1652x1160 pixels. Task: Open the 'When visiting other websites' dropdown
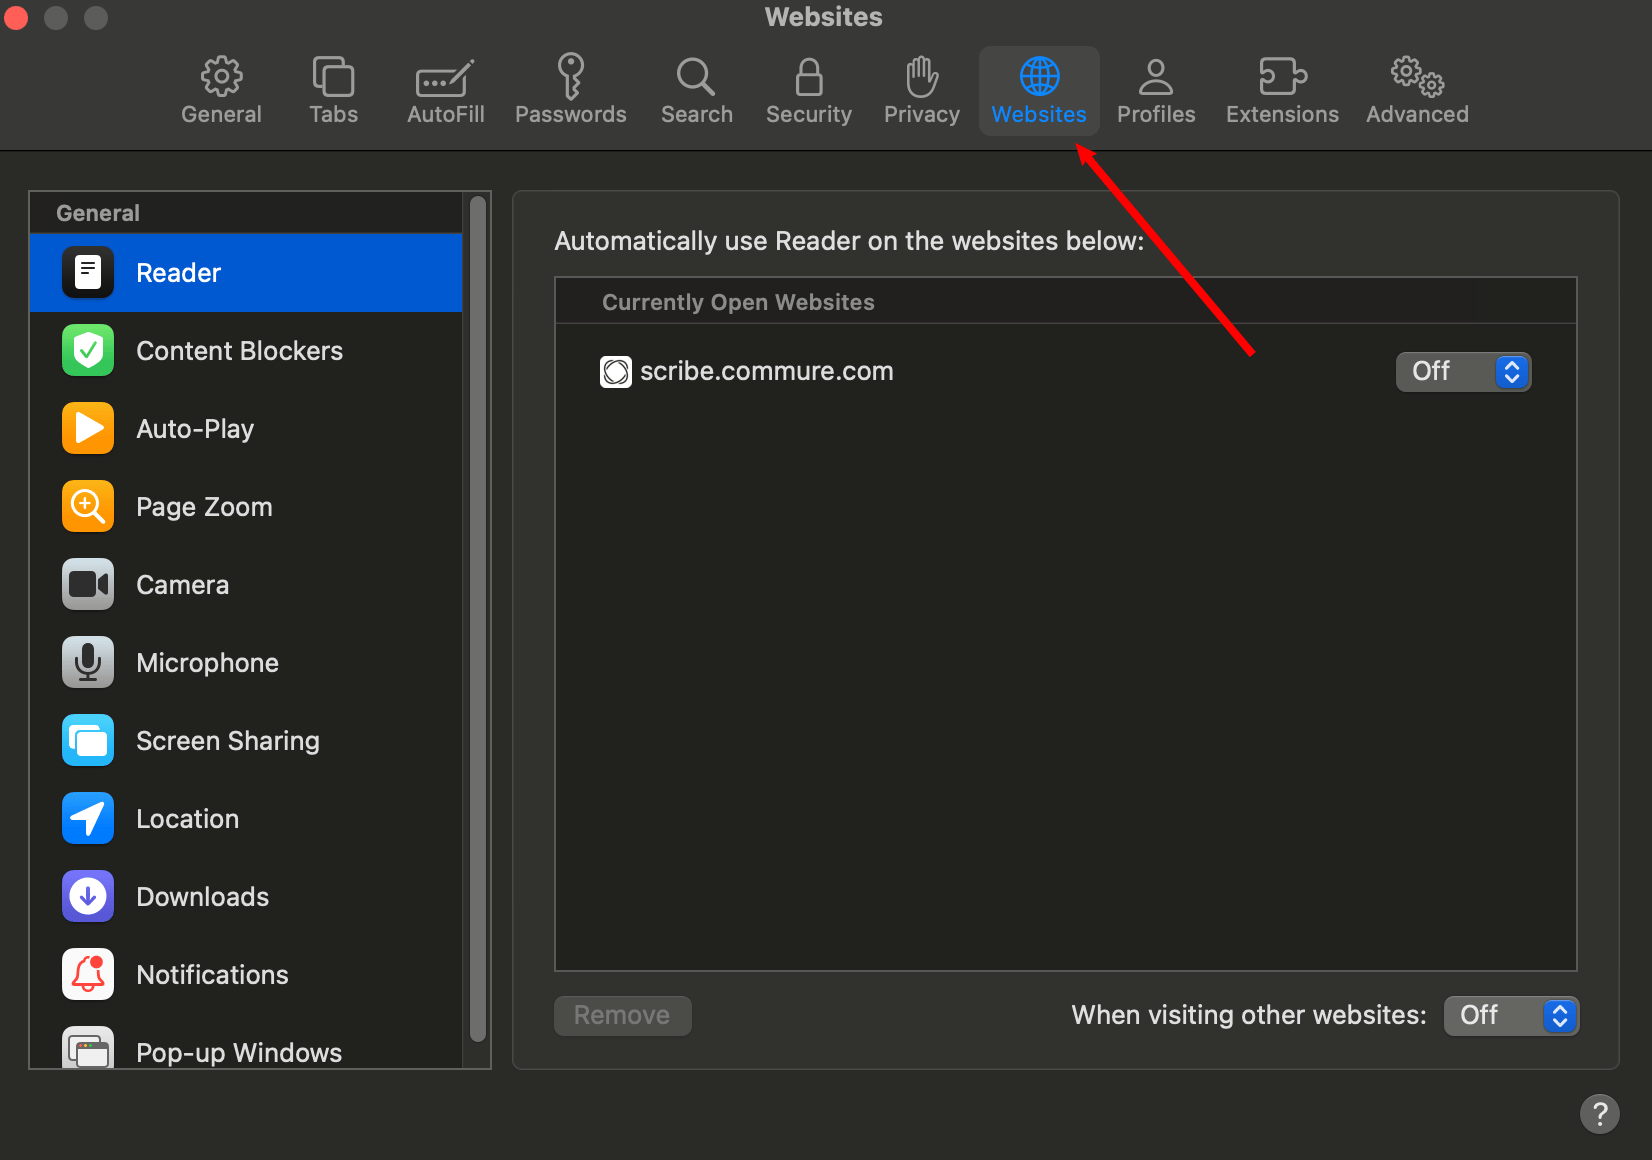(x=1511, y=1016)
